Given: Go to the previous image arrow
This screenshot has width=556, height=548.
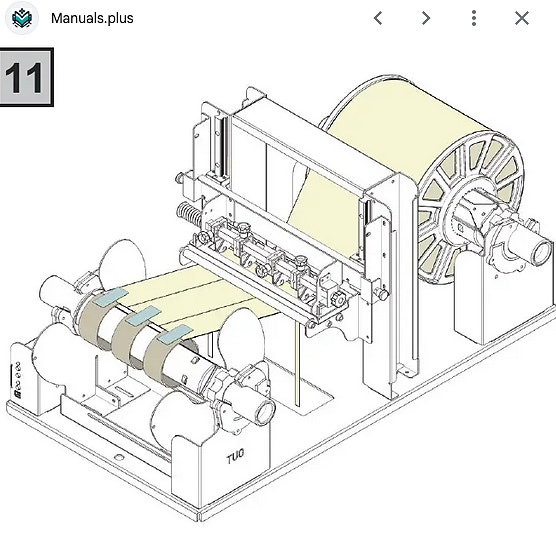Looking at the screenshot, I should pos(378,18).
